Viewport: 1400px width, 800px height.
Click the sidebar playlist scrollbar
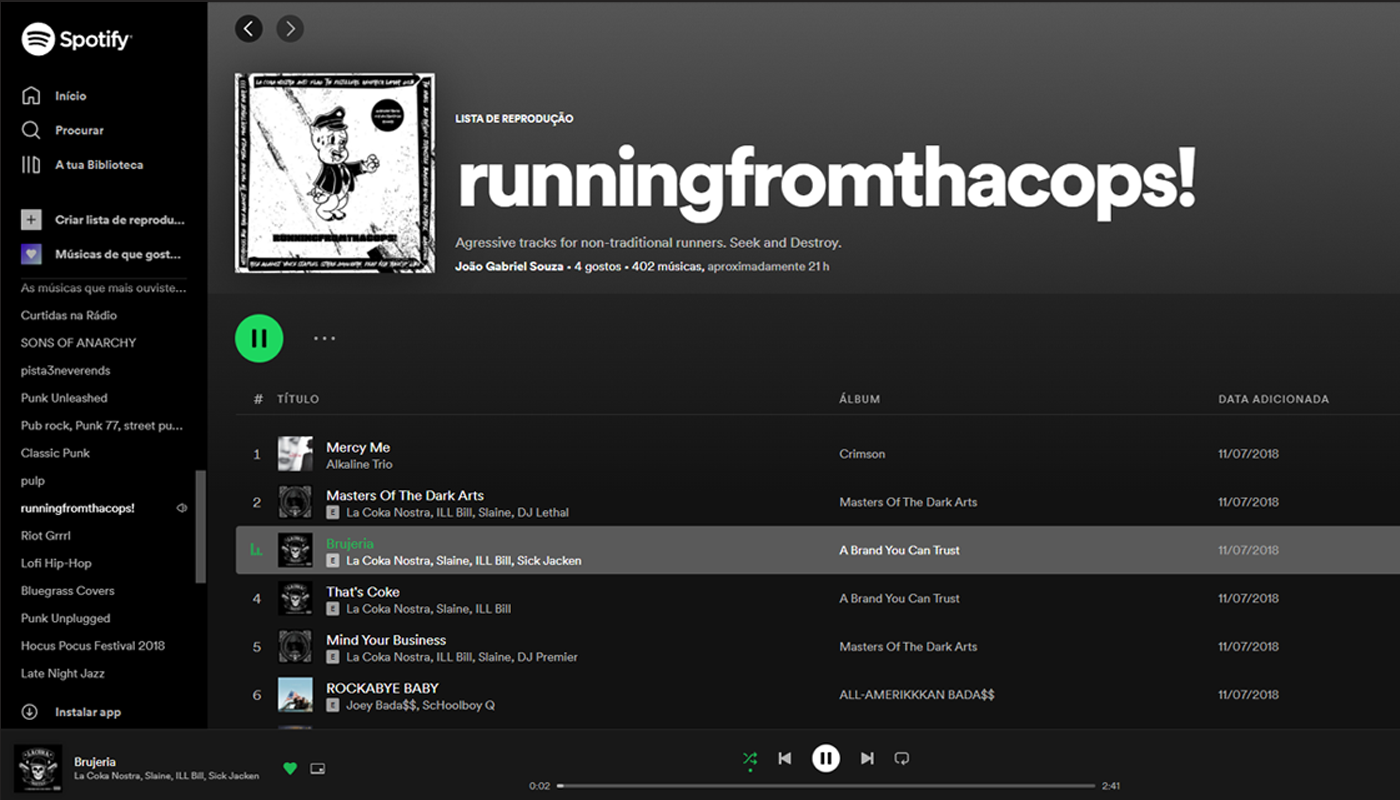coord(201,526)
